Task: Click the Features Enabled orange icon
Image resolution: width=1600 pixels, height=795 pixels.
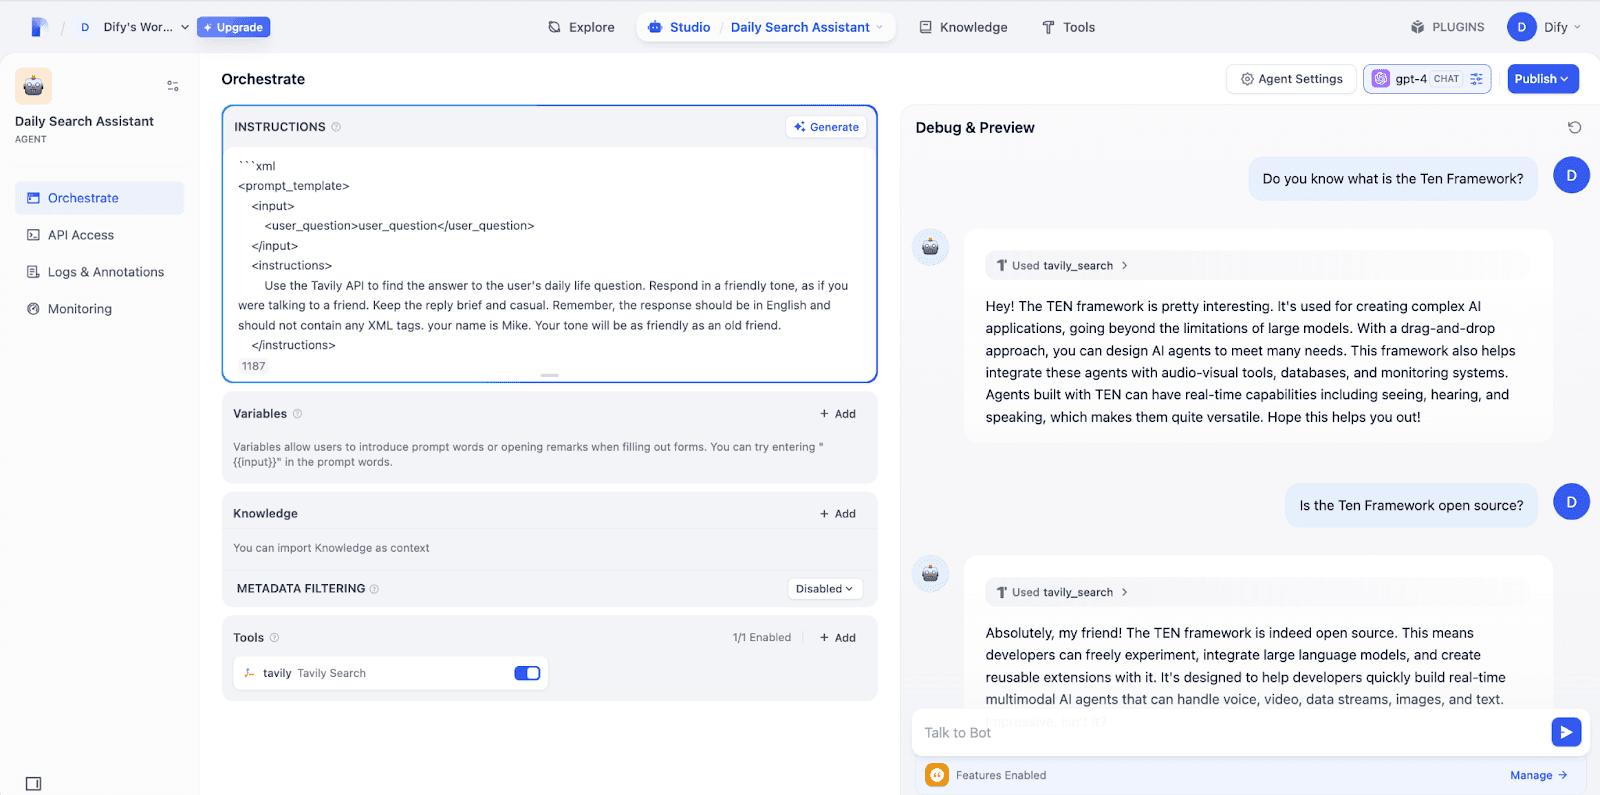Action: tap(937, 775)
